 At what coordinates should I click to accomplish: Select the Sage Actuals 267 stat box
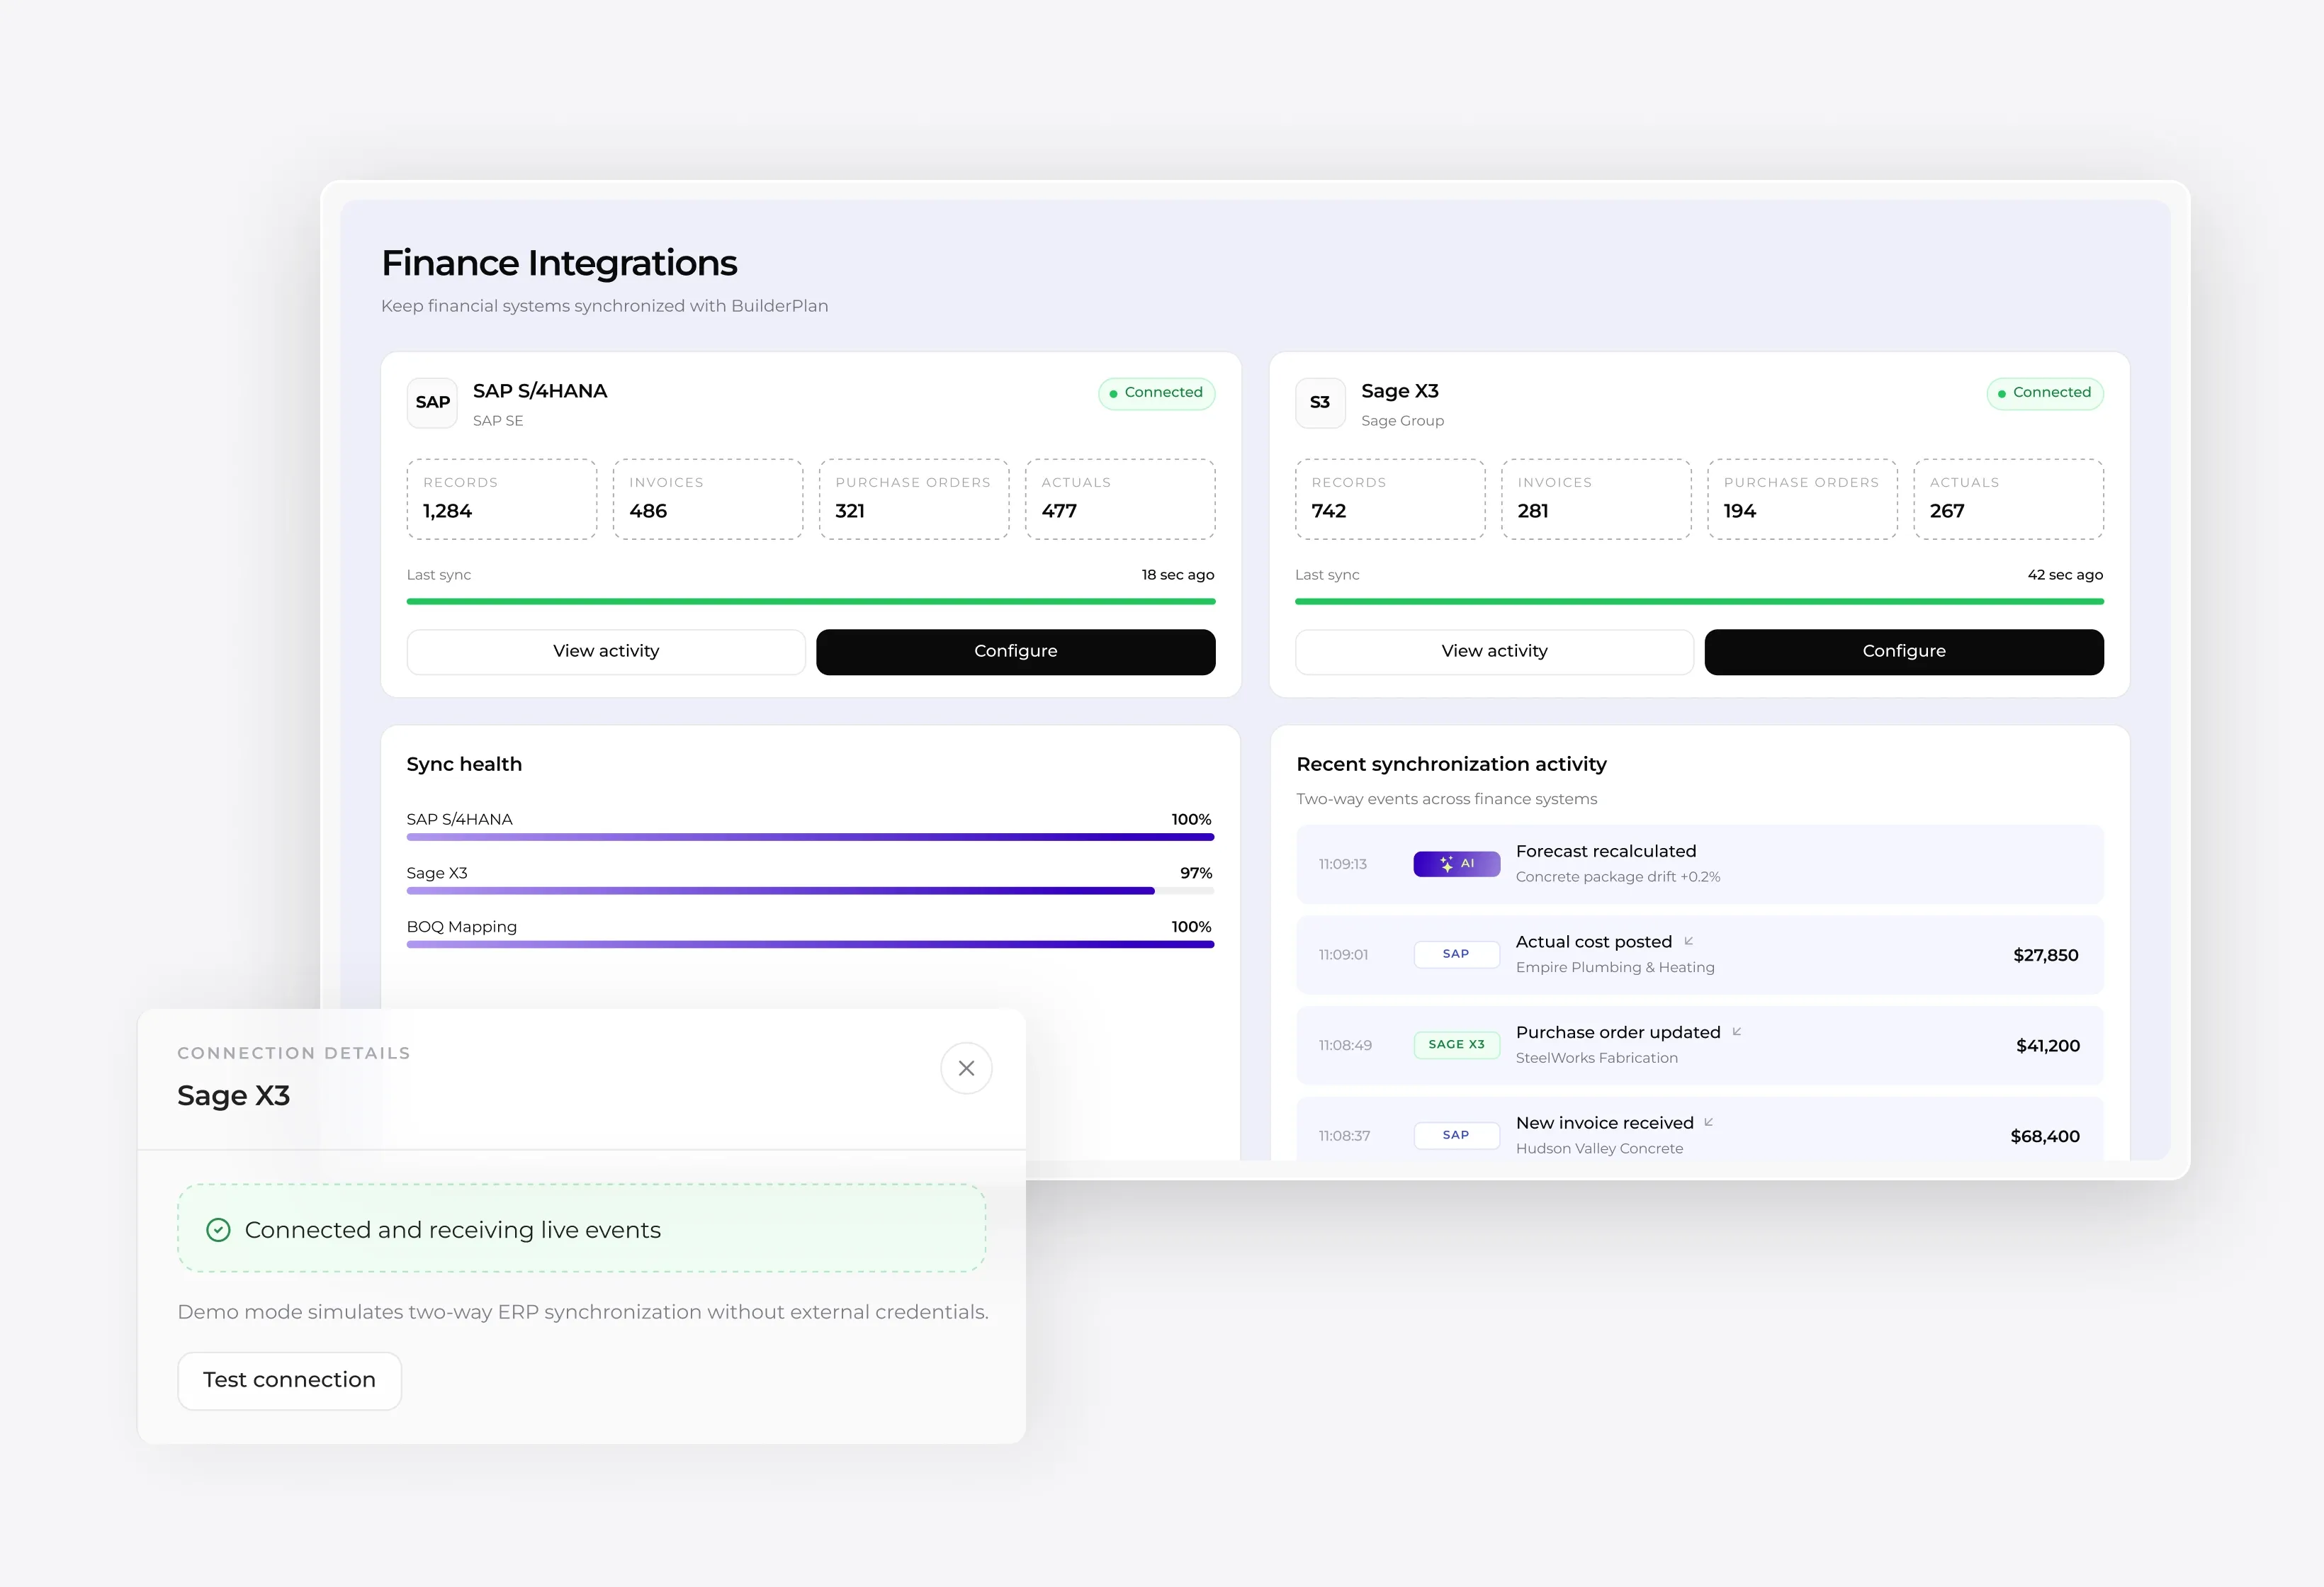click(x=2008, y=499)
